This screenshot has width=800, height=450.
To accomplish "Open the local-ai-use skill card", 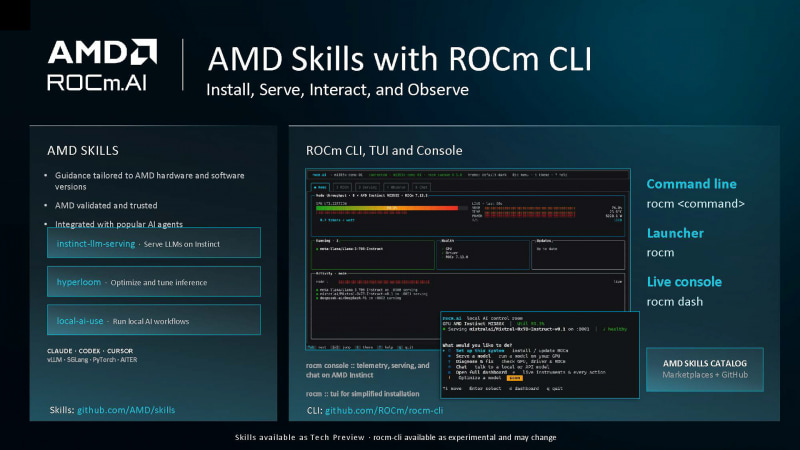I will coord(154,320).
